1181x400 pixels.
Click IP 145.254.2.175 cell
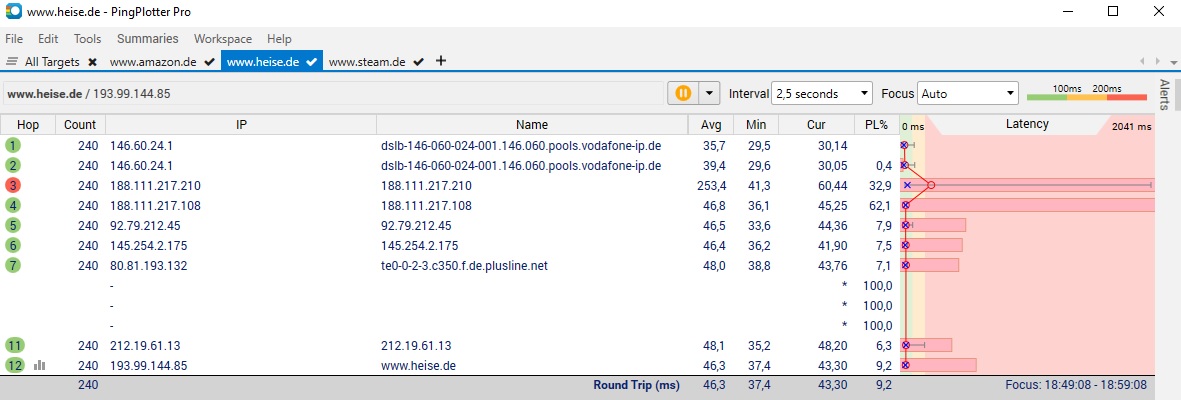(x=148, y=246)
